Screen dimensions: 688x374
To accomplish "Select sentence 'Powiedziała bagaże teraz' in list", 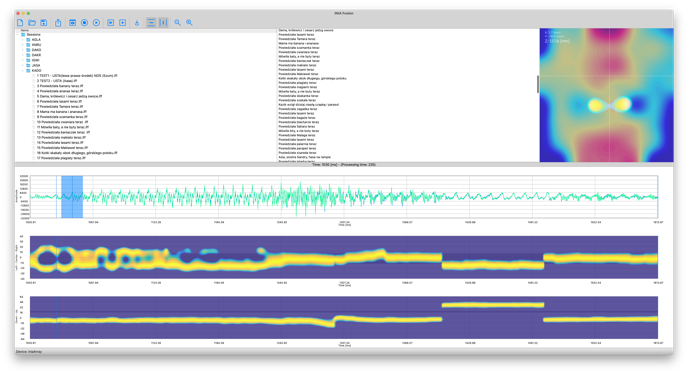I will click(297, 118).
